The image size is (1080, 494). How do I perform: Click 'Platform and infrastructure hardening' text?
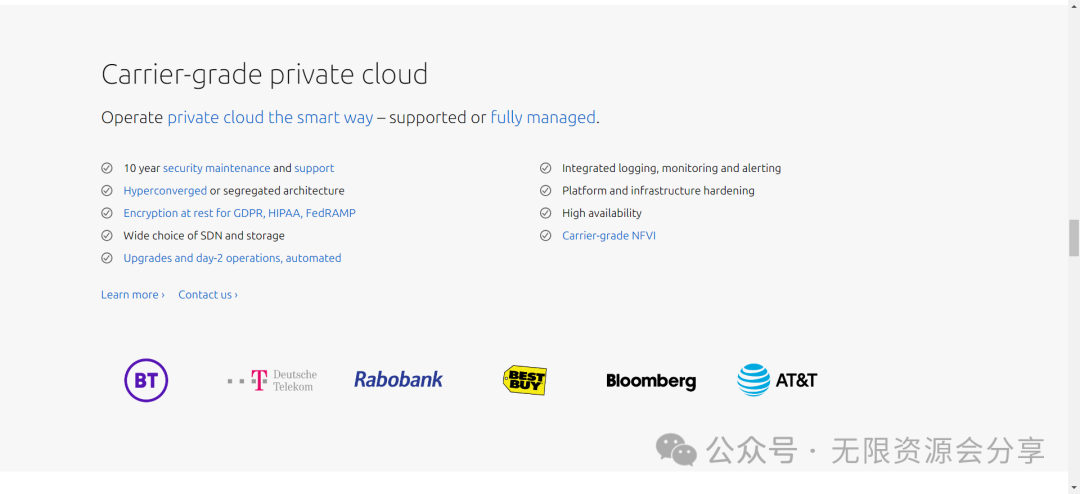658,191
